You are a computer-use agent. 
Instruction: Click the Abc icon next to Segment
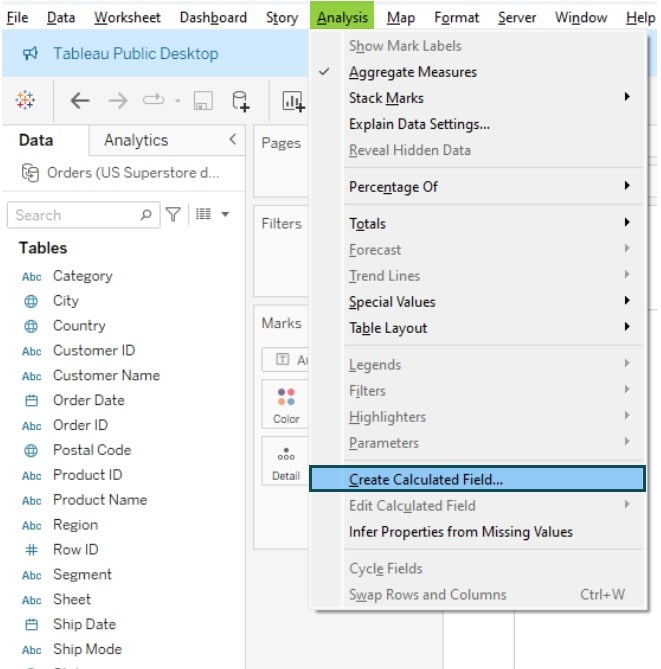(x=32, y=576)
